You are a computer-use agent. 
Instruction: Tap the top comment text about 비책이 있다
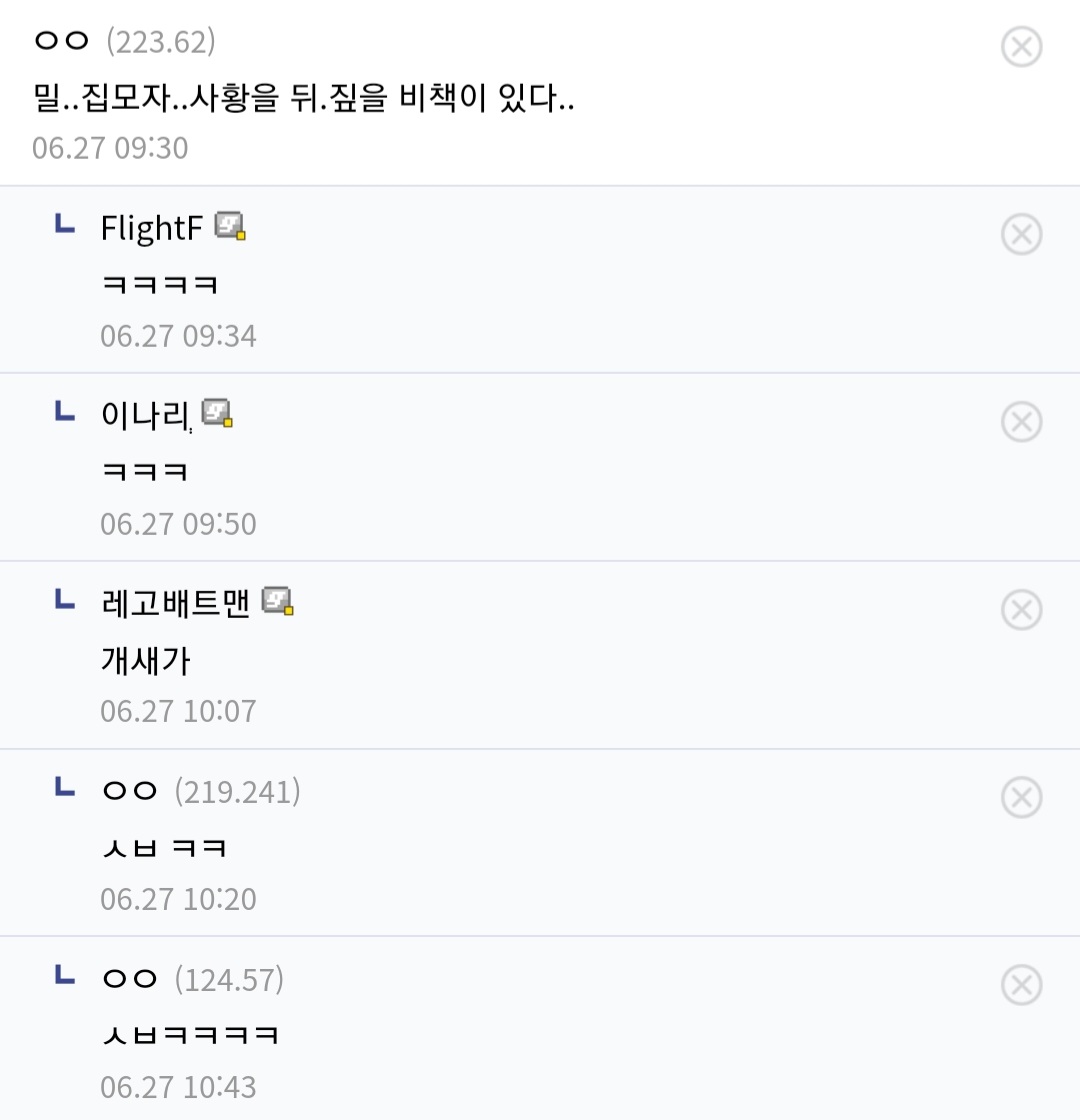[304, 97]
